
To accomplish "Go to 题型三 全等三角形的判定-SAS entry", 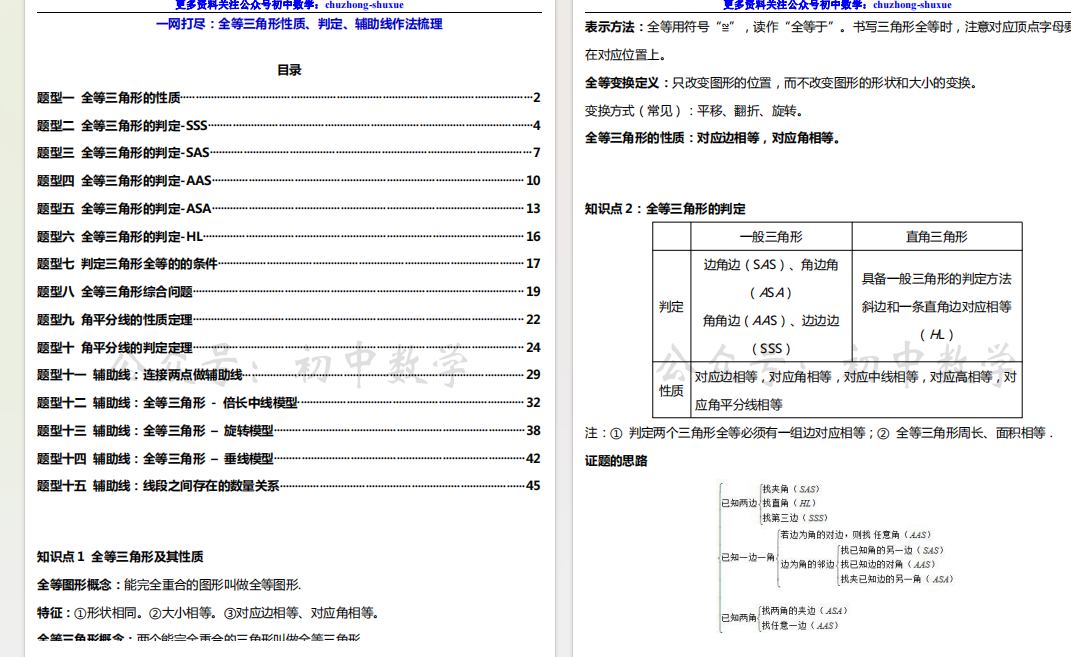I will (x=288, y=153).
